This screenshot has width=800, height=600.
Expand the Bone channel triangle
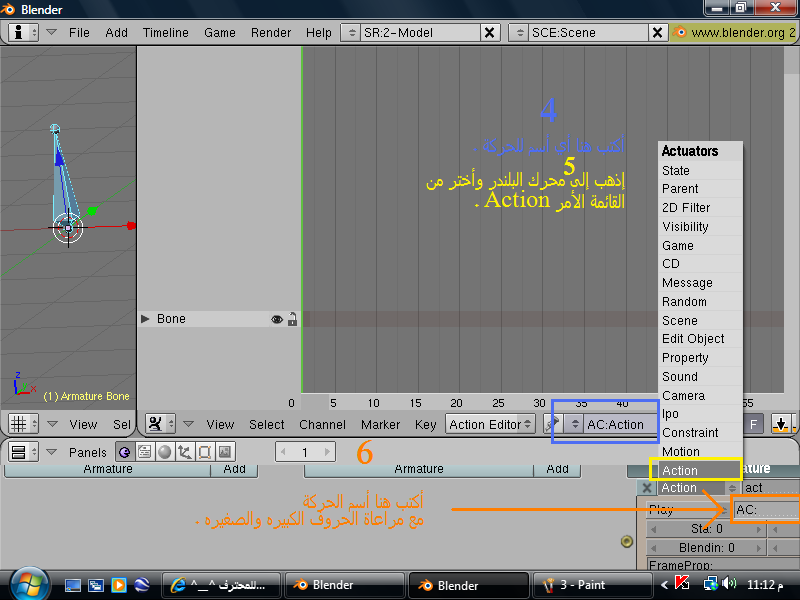[x=145, y=319]
